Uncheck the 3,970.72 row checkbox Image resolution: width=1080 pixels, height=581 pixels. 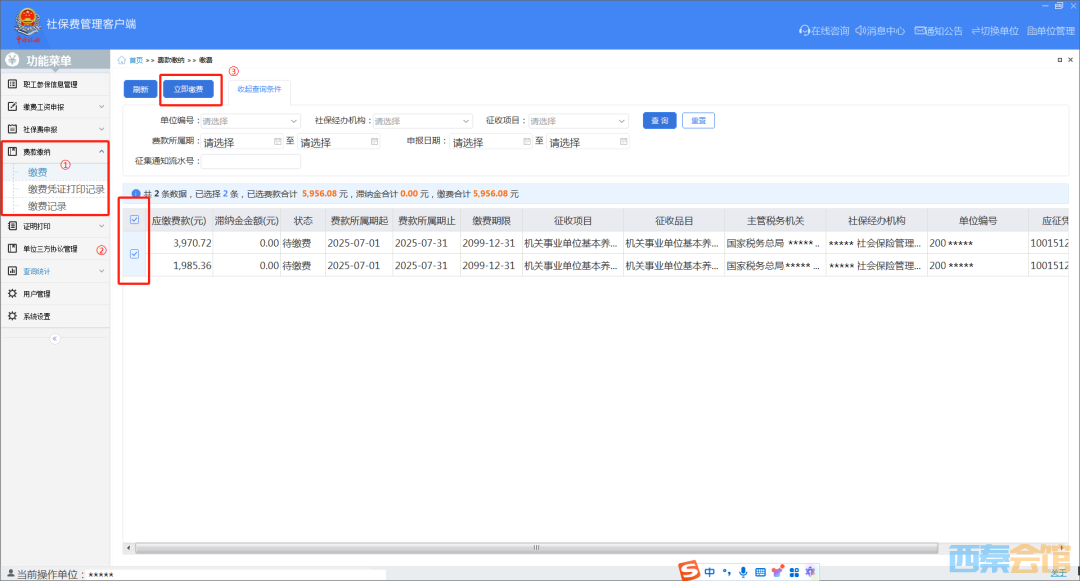coord(135,243)
